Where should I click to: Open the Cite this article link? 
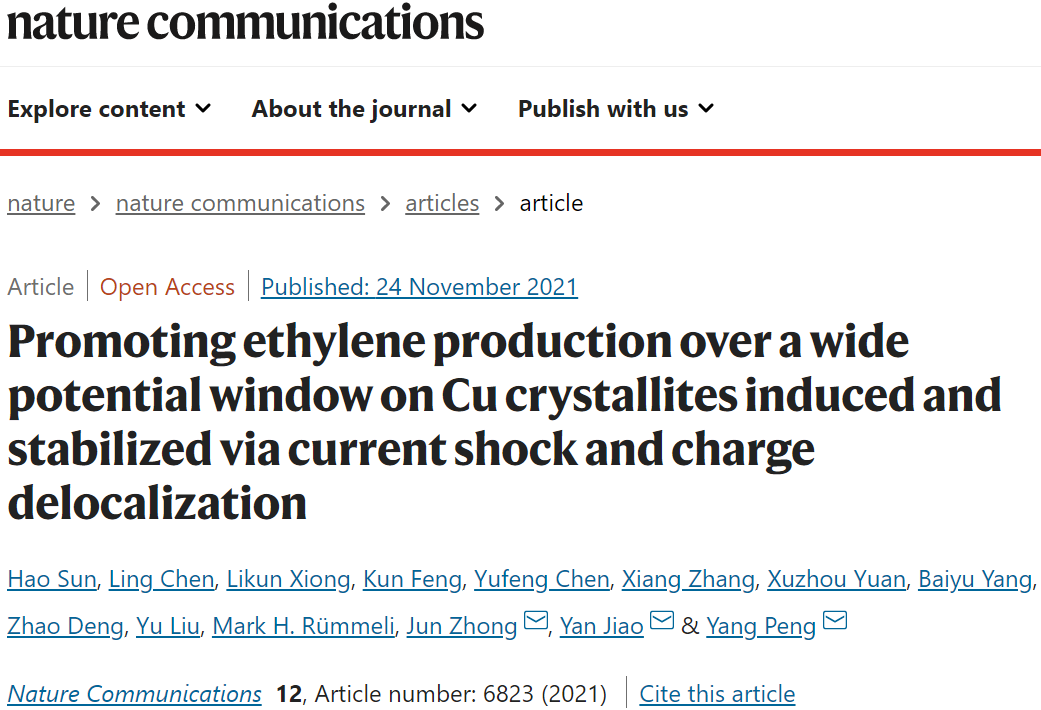tap(717, 694)
